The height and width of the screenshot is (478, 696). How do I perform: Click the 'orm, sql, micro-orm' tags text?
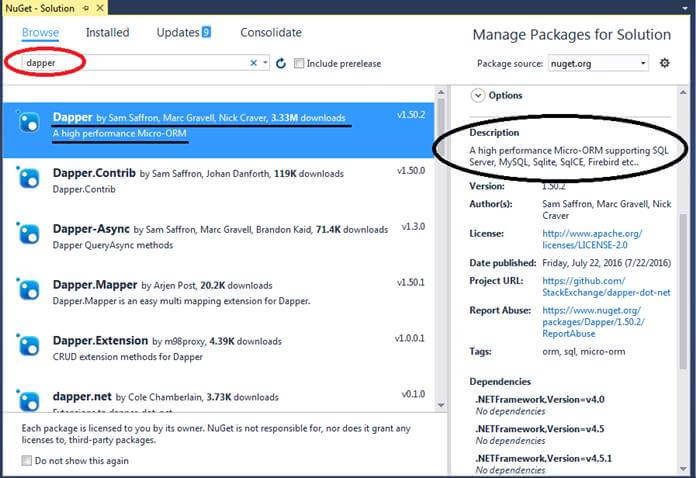tap(583, 352)
